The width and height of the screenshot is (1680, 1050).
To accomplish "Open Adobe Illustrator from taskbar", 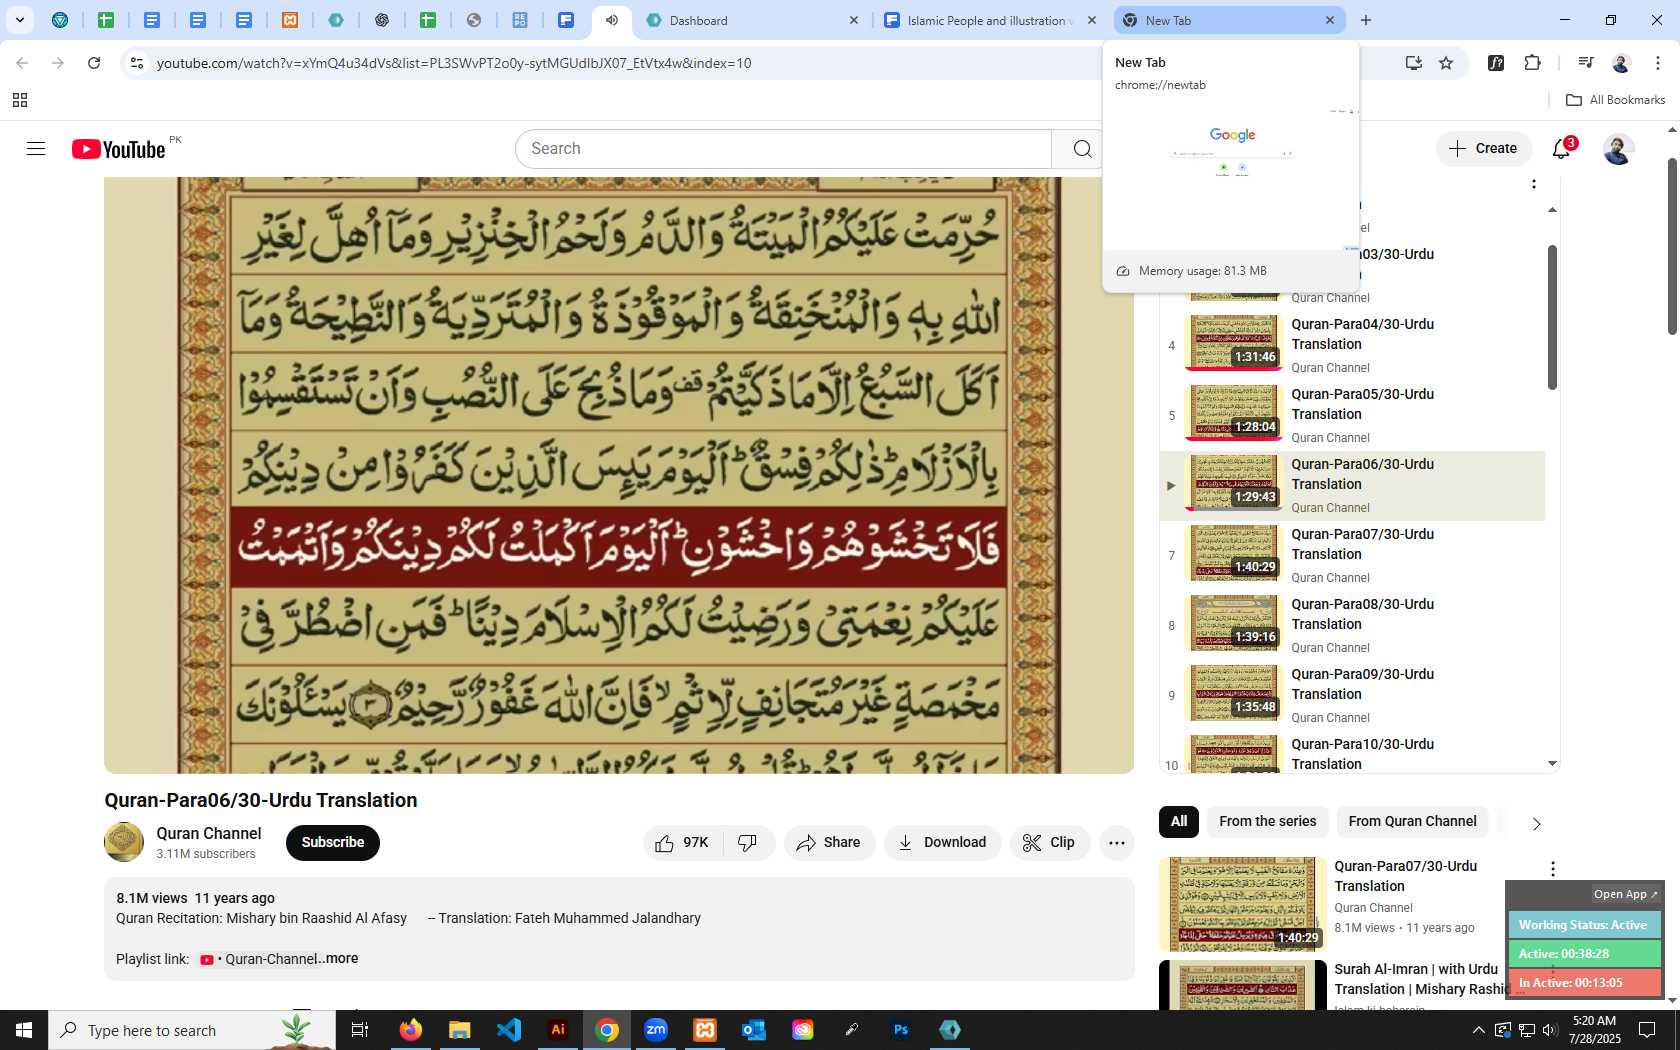I will (x=558, y=1030).
